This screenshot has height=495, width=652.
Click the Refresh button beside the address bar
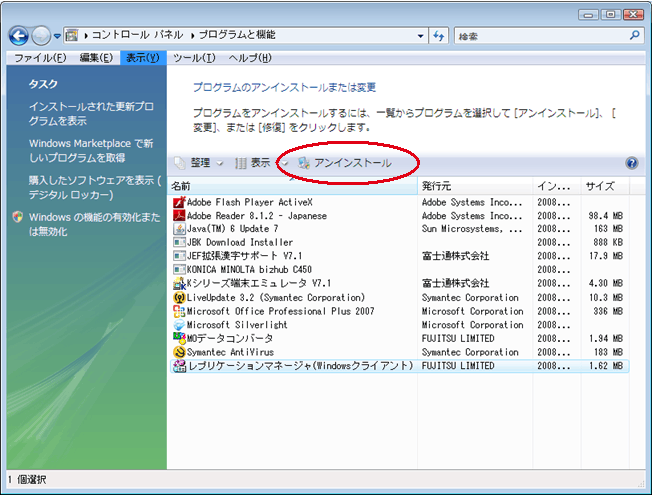439,36
